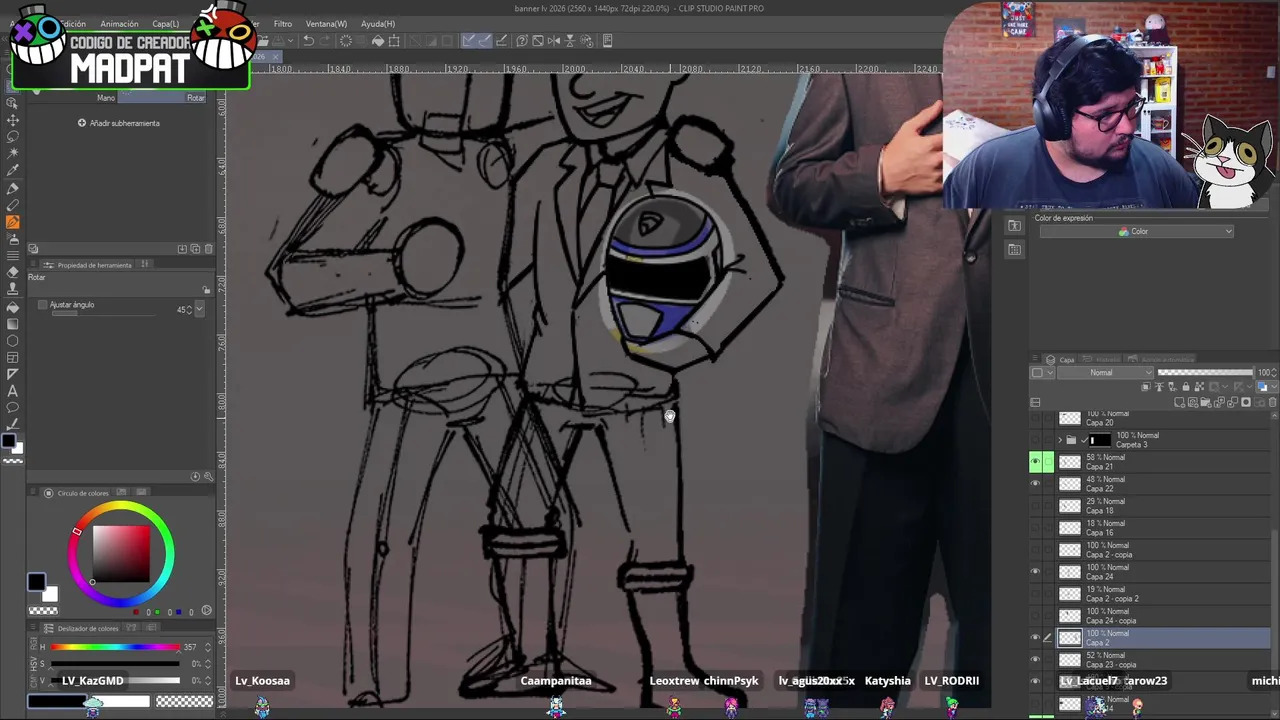This screenshot has height=720, width=1280.
Task: Select the Move layer tool
Action: [12, 120]
